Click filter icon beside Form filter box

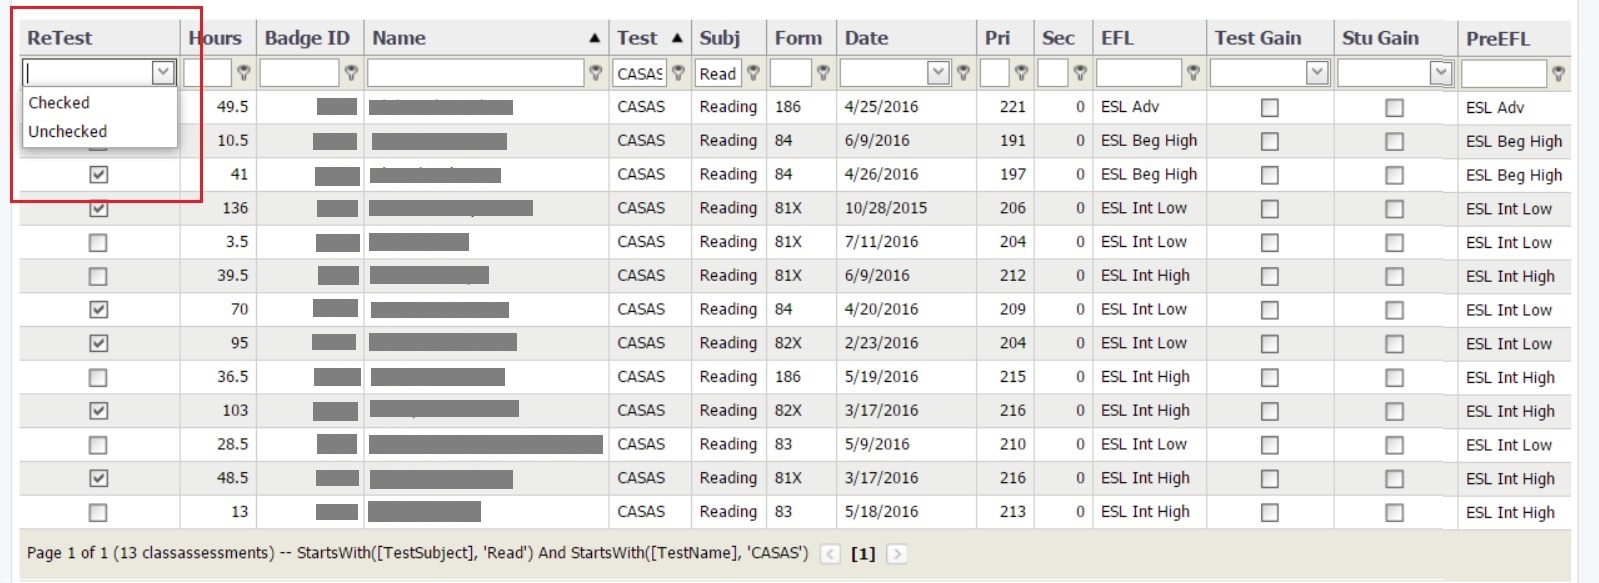pyautogui.click(x=823, y=73)
